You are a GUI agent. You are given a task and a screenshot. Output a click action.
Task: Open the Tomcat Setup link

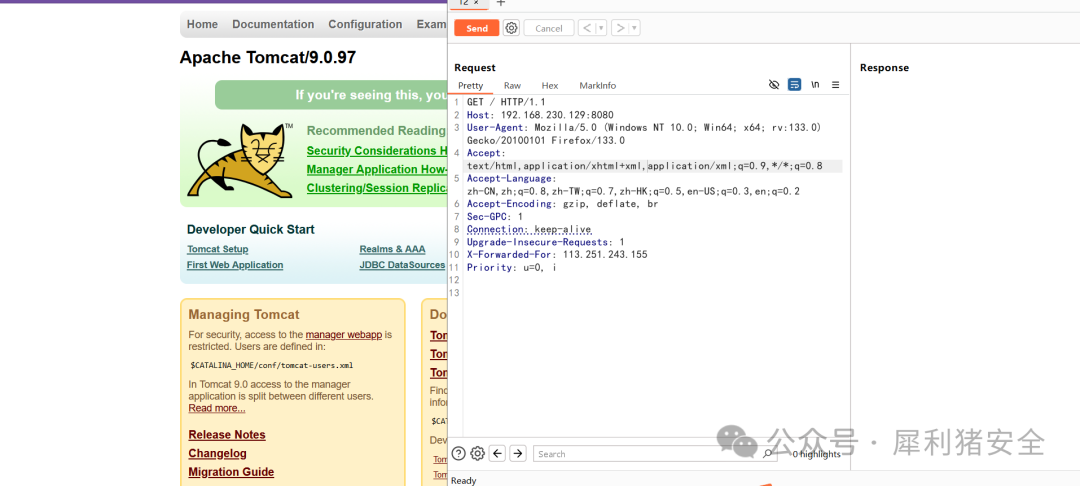(218, 249)
